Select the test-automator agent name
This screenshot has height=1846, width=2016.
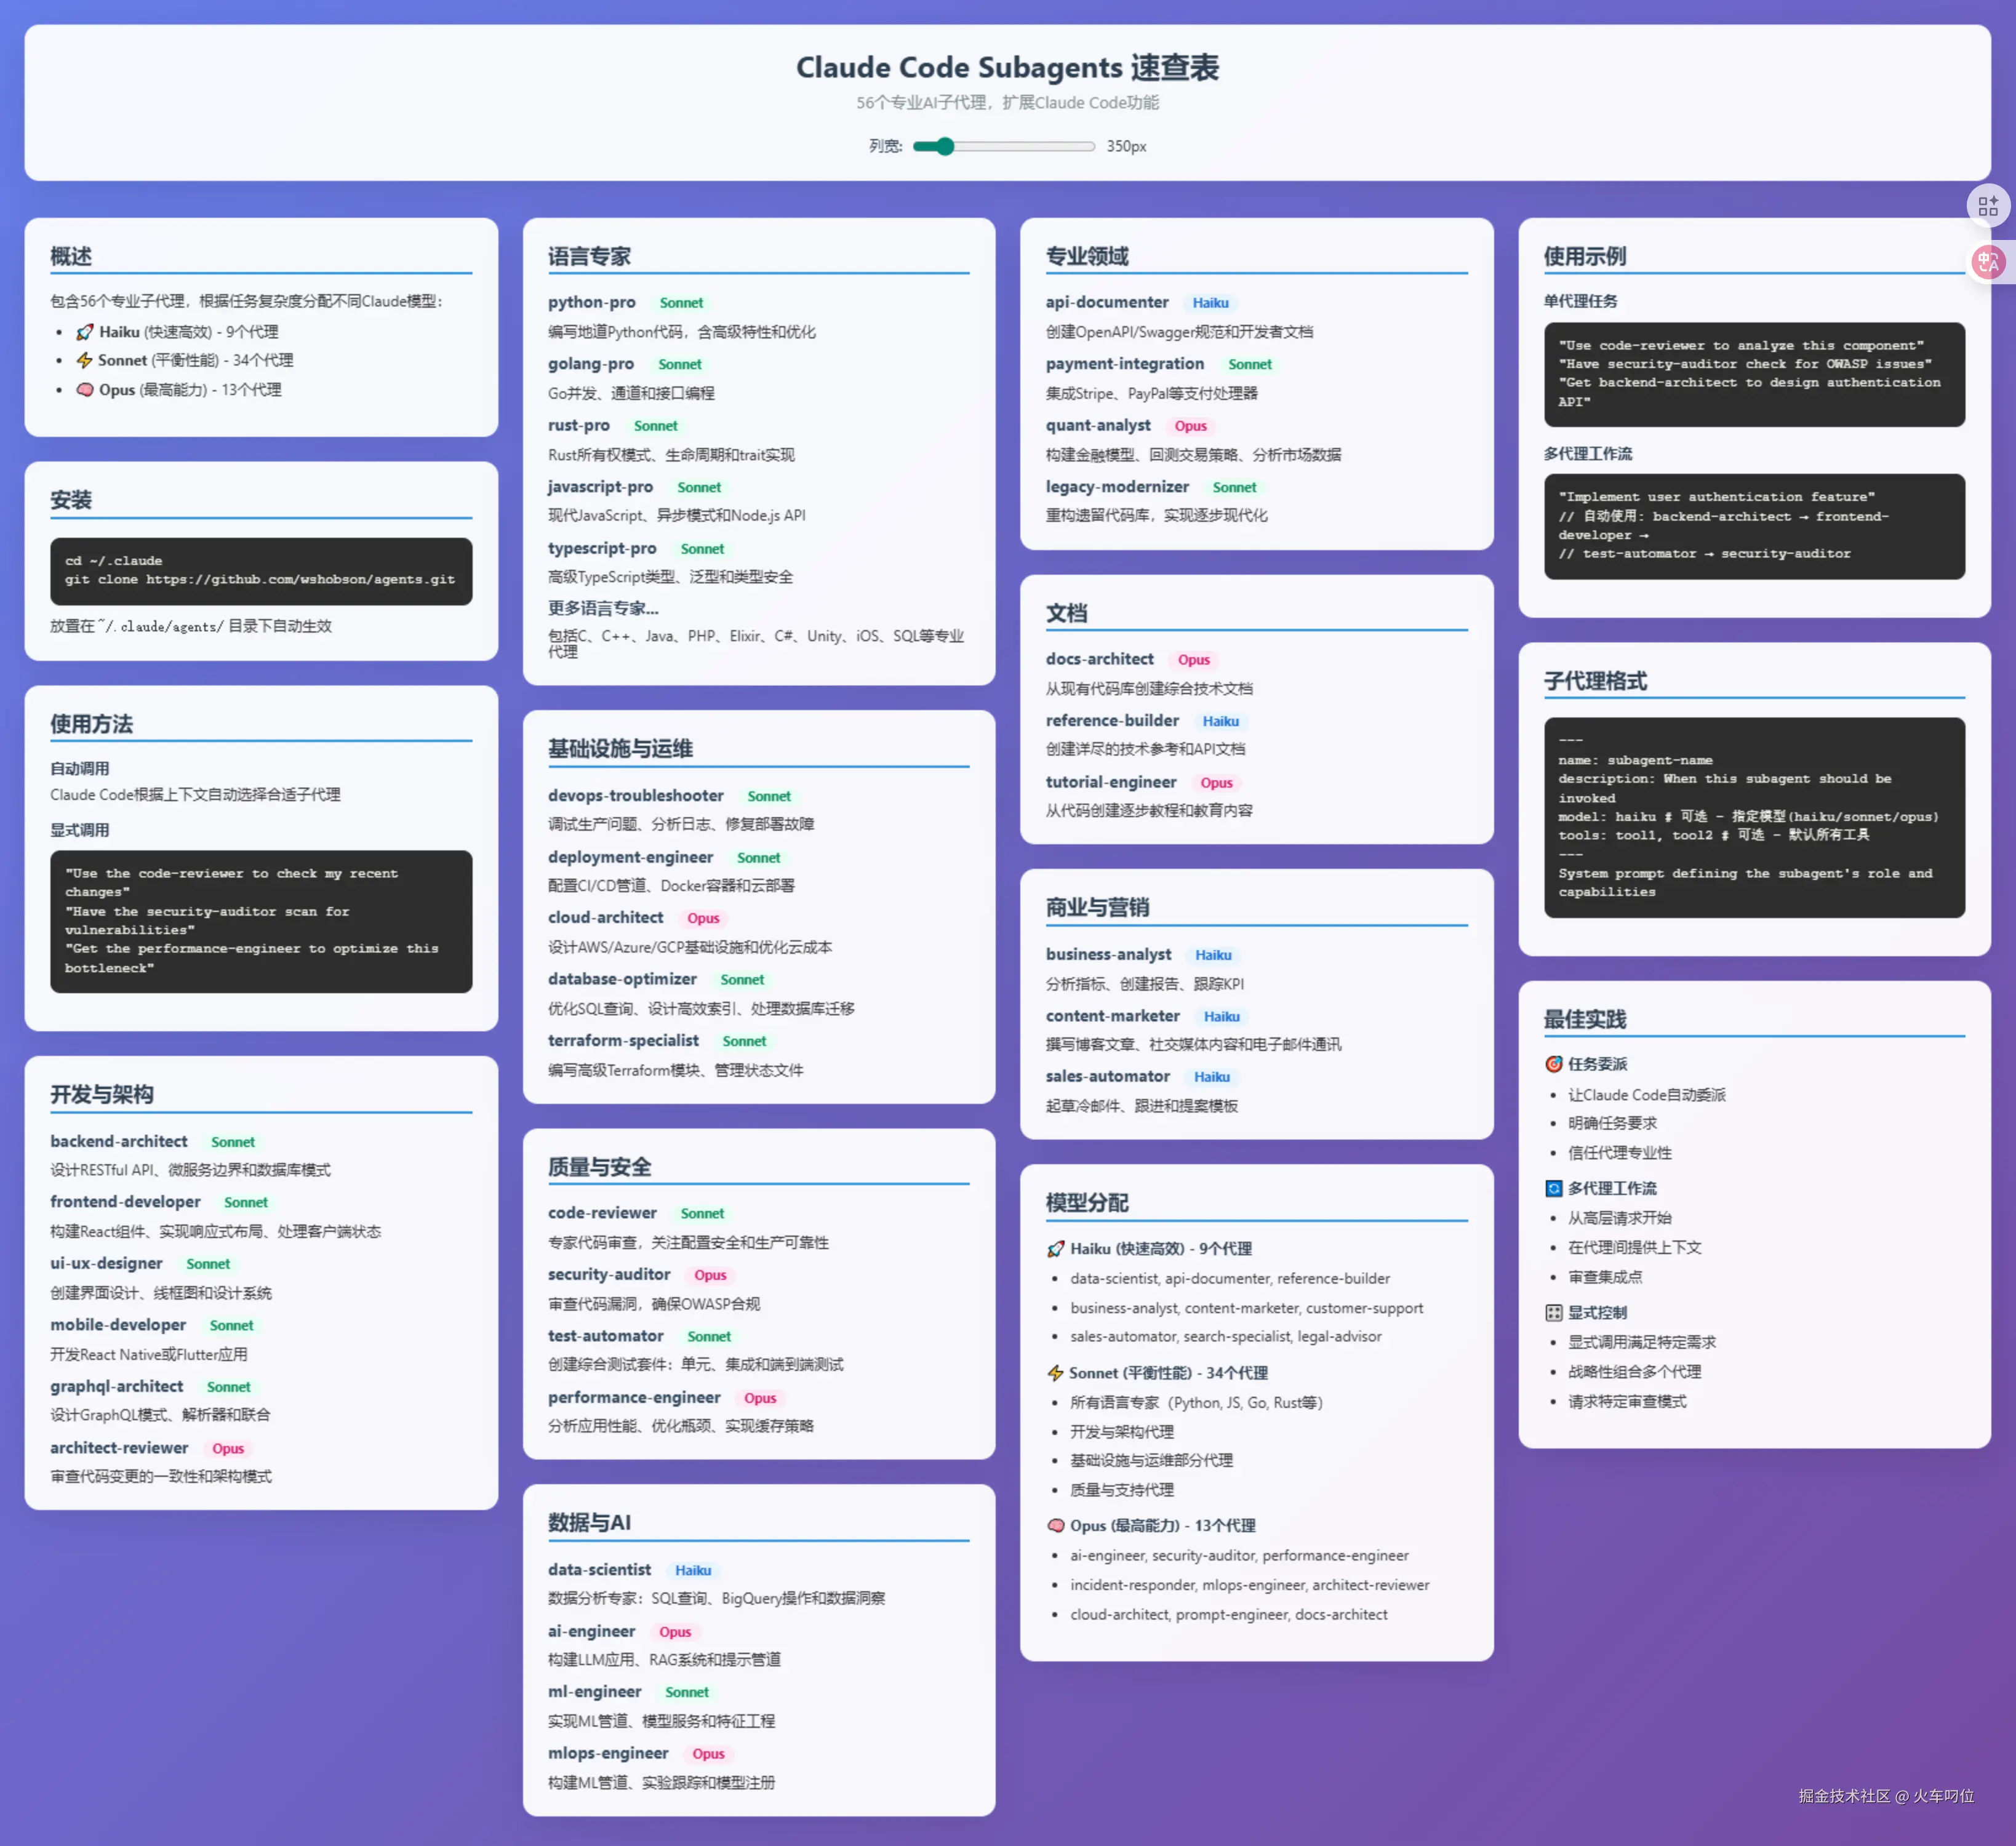click(606, 1336)
